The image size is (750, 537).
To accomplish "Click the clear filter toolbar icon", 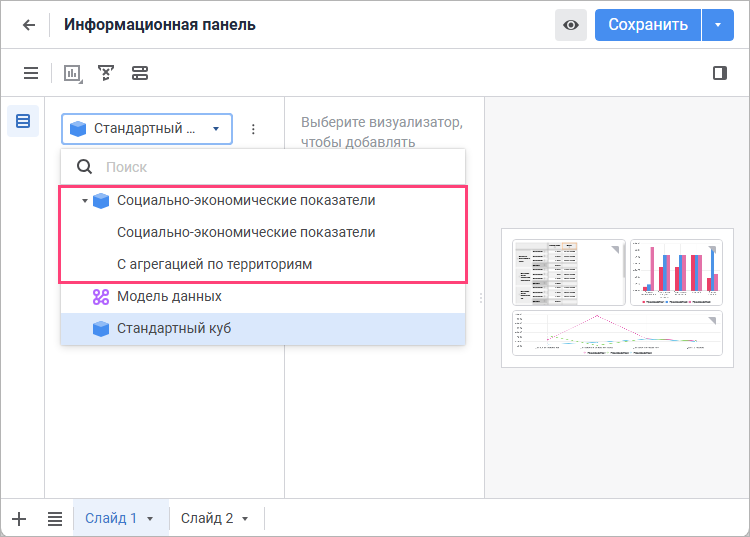I will click(105, 73).
